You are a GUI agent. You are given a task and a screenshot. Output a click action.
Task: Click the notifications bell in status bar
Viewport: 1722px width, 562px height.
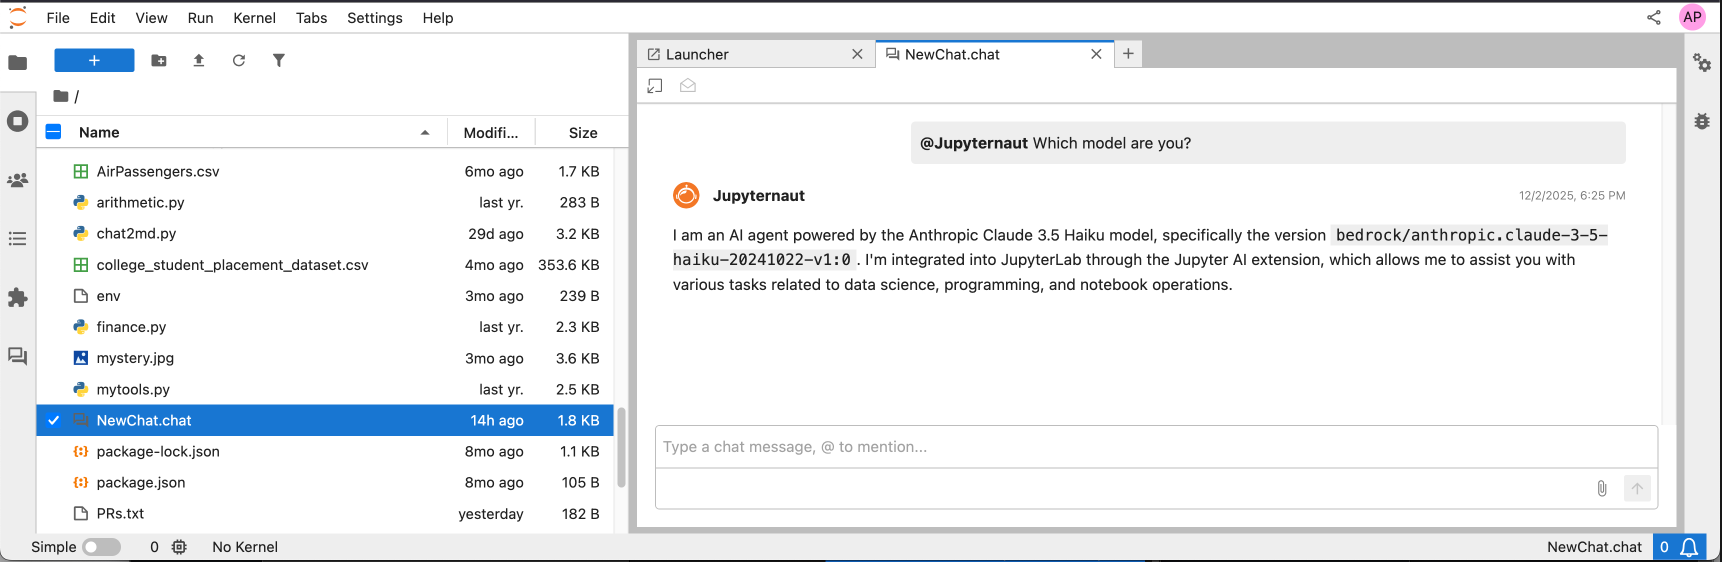1689,547
